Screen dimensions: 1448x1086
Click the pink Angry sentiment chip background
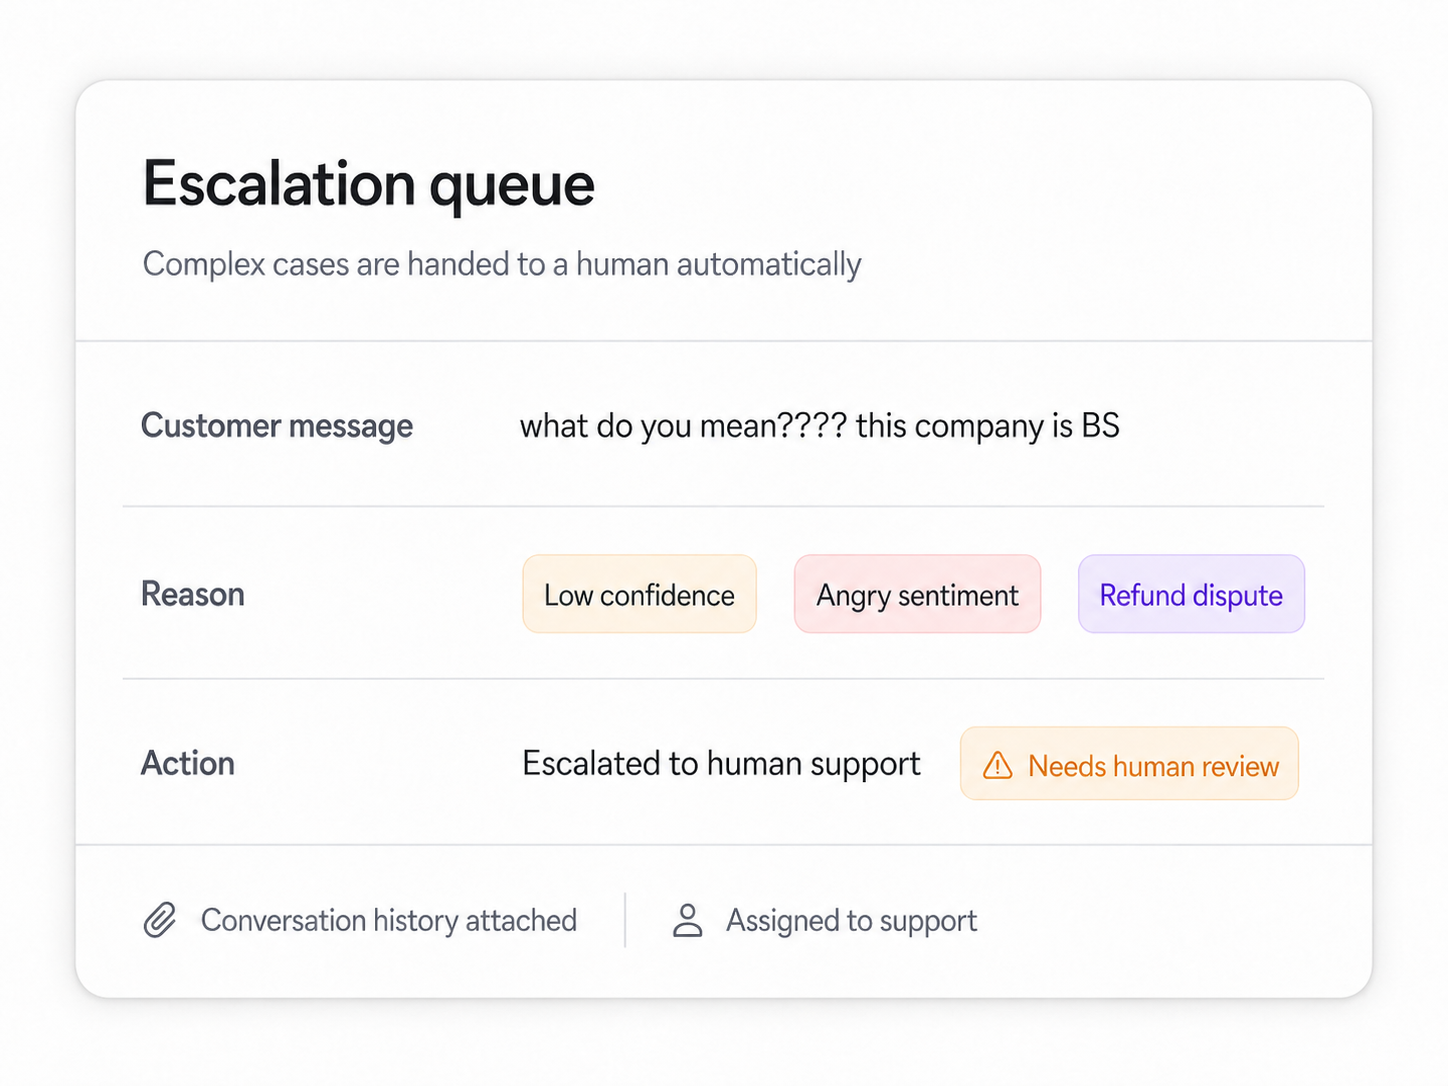click(x=917, y=594)
